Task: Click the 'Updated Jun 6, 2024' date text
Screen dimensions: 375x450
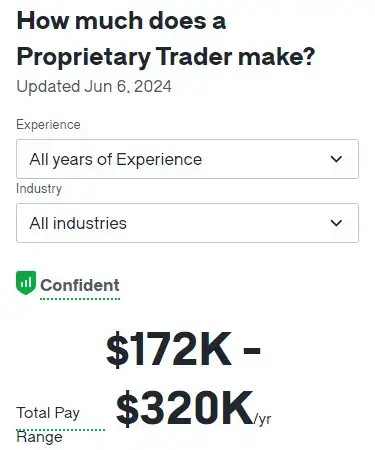Action: 94,86
